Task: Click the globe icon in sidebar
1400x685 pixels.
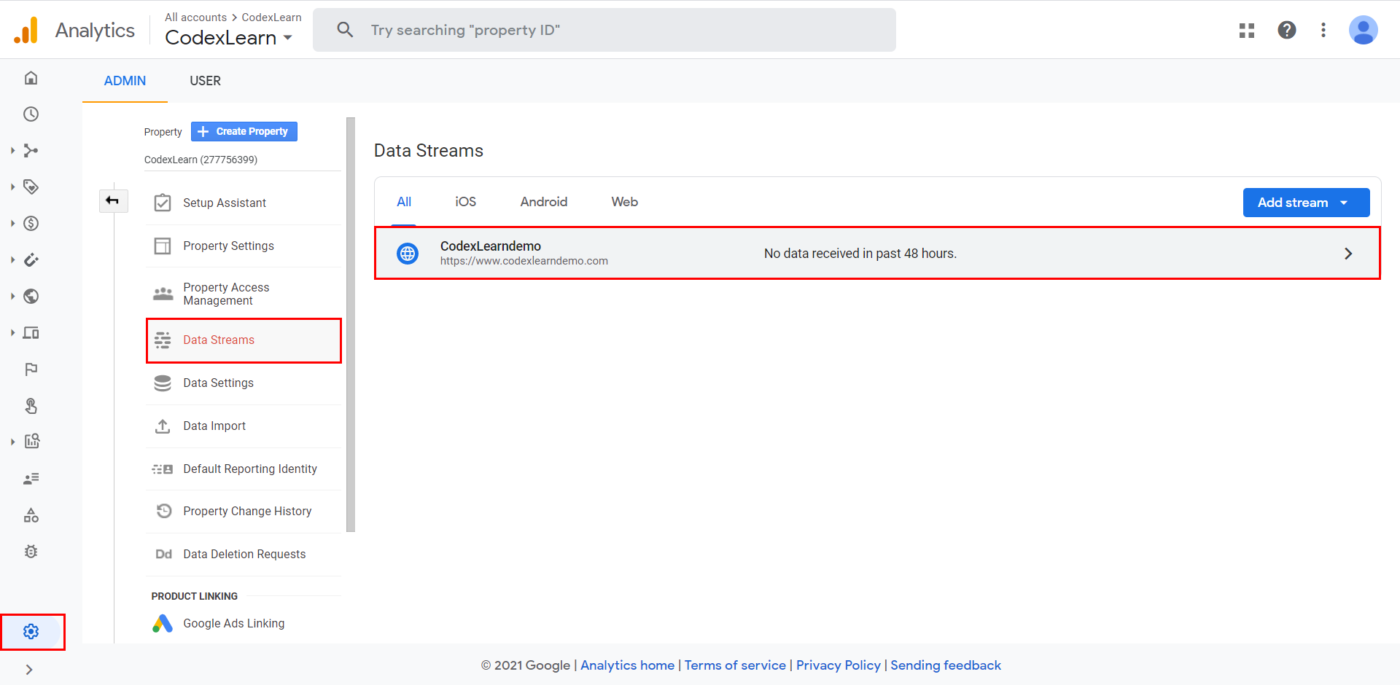Action: 31,296
